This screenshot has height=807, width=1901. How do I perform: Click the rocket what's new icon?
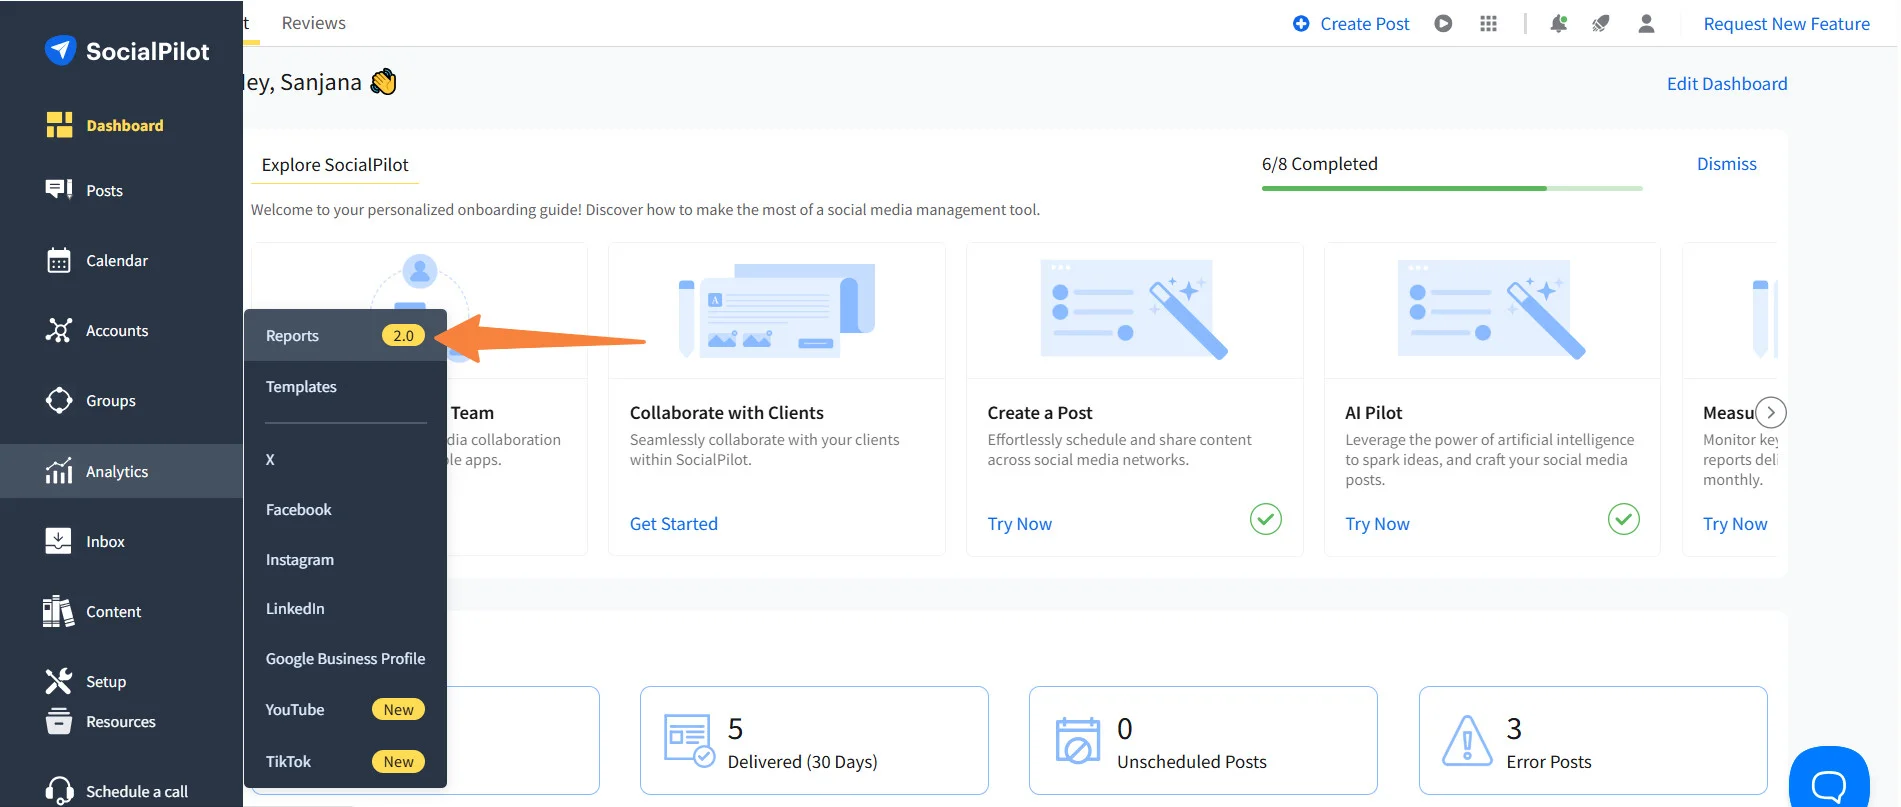coord(1601,23)
